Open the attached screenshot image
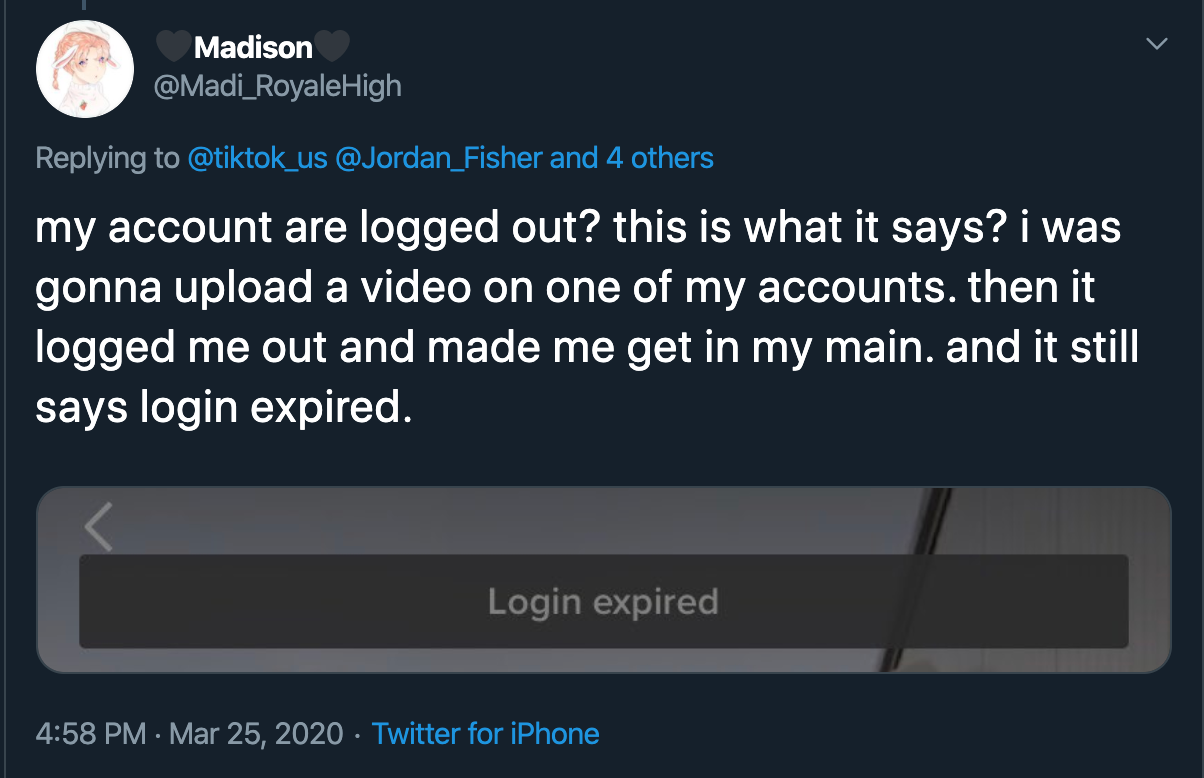Viewport: 1204px width, 778px height. [602, 580]
